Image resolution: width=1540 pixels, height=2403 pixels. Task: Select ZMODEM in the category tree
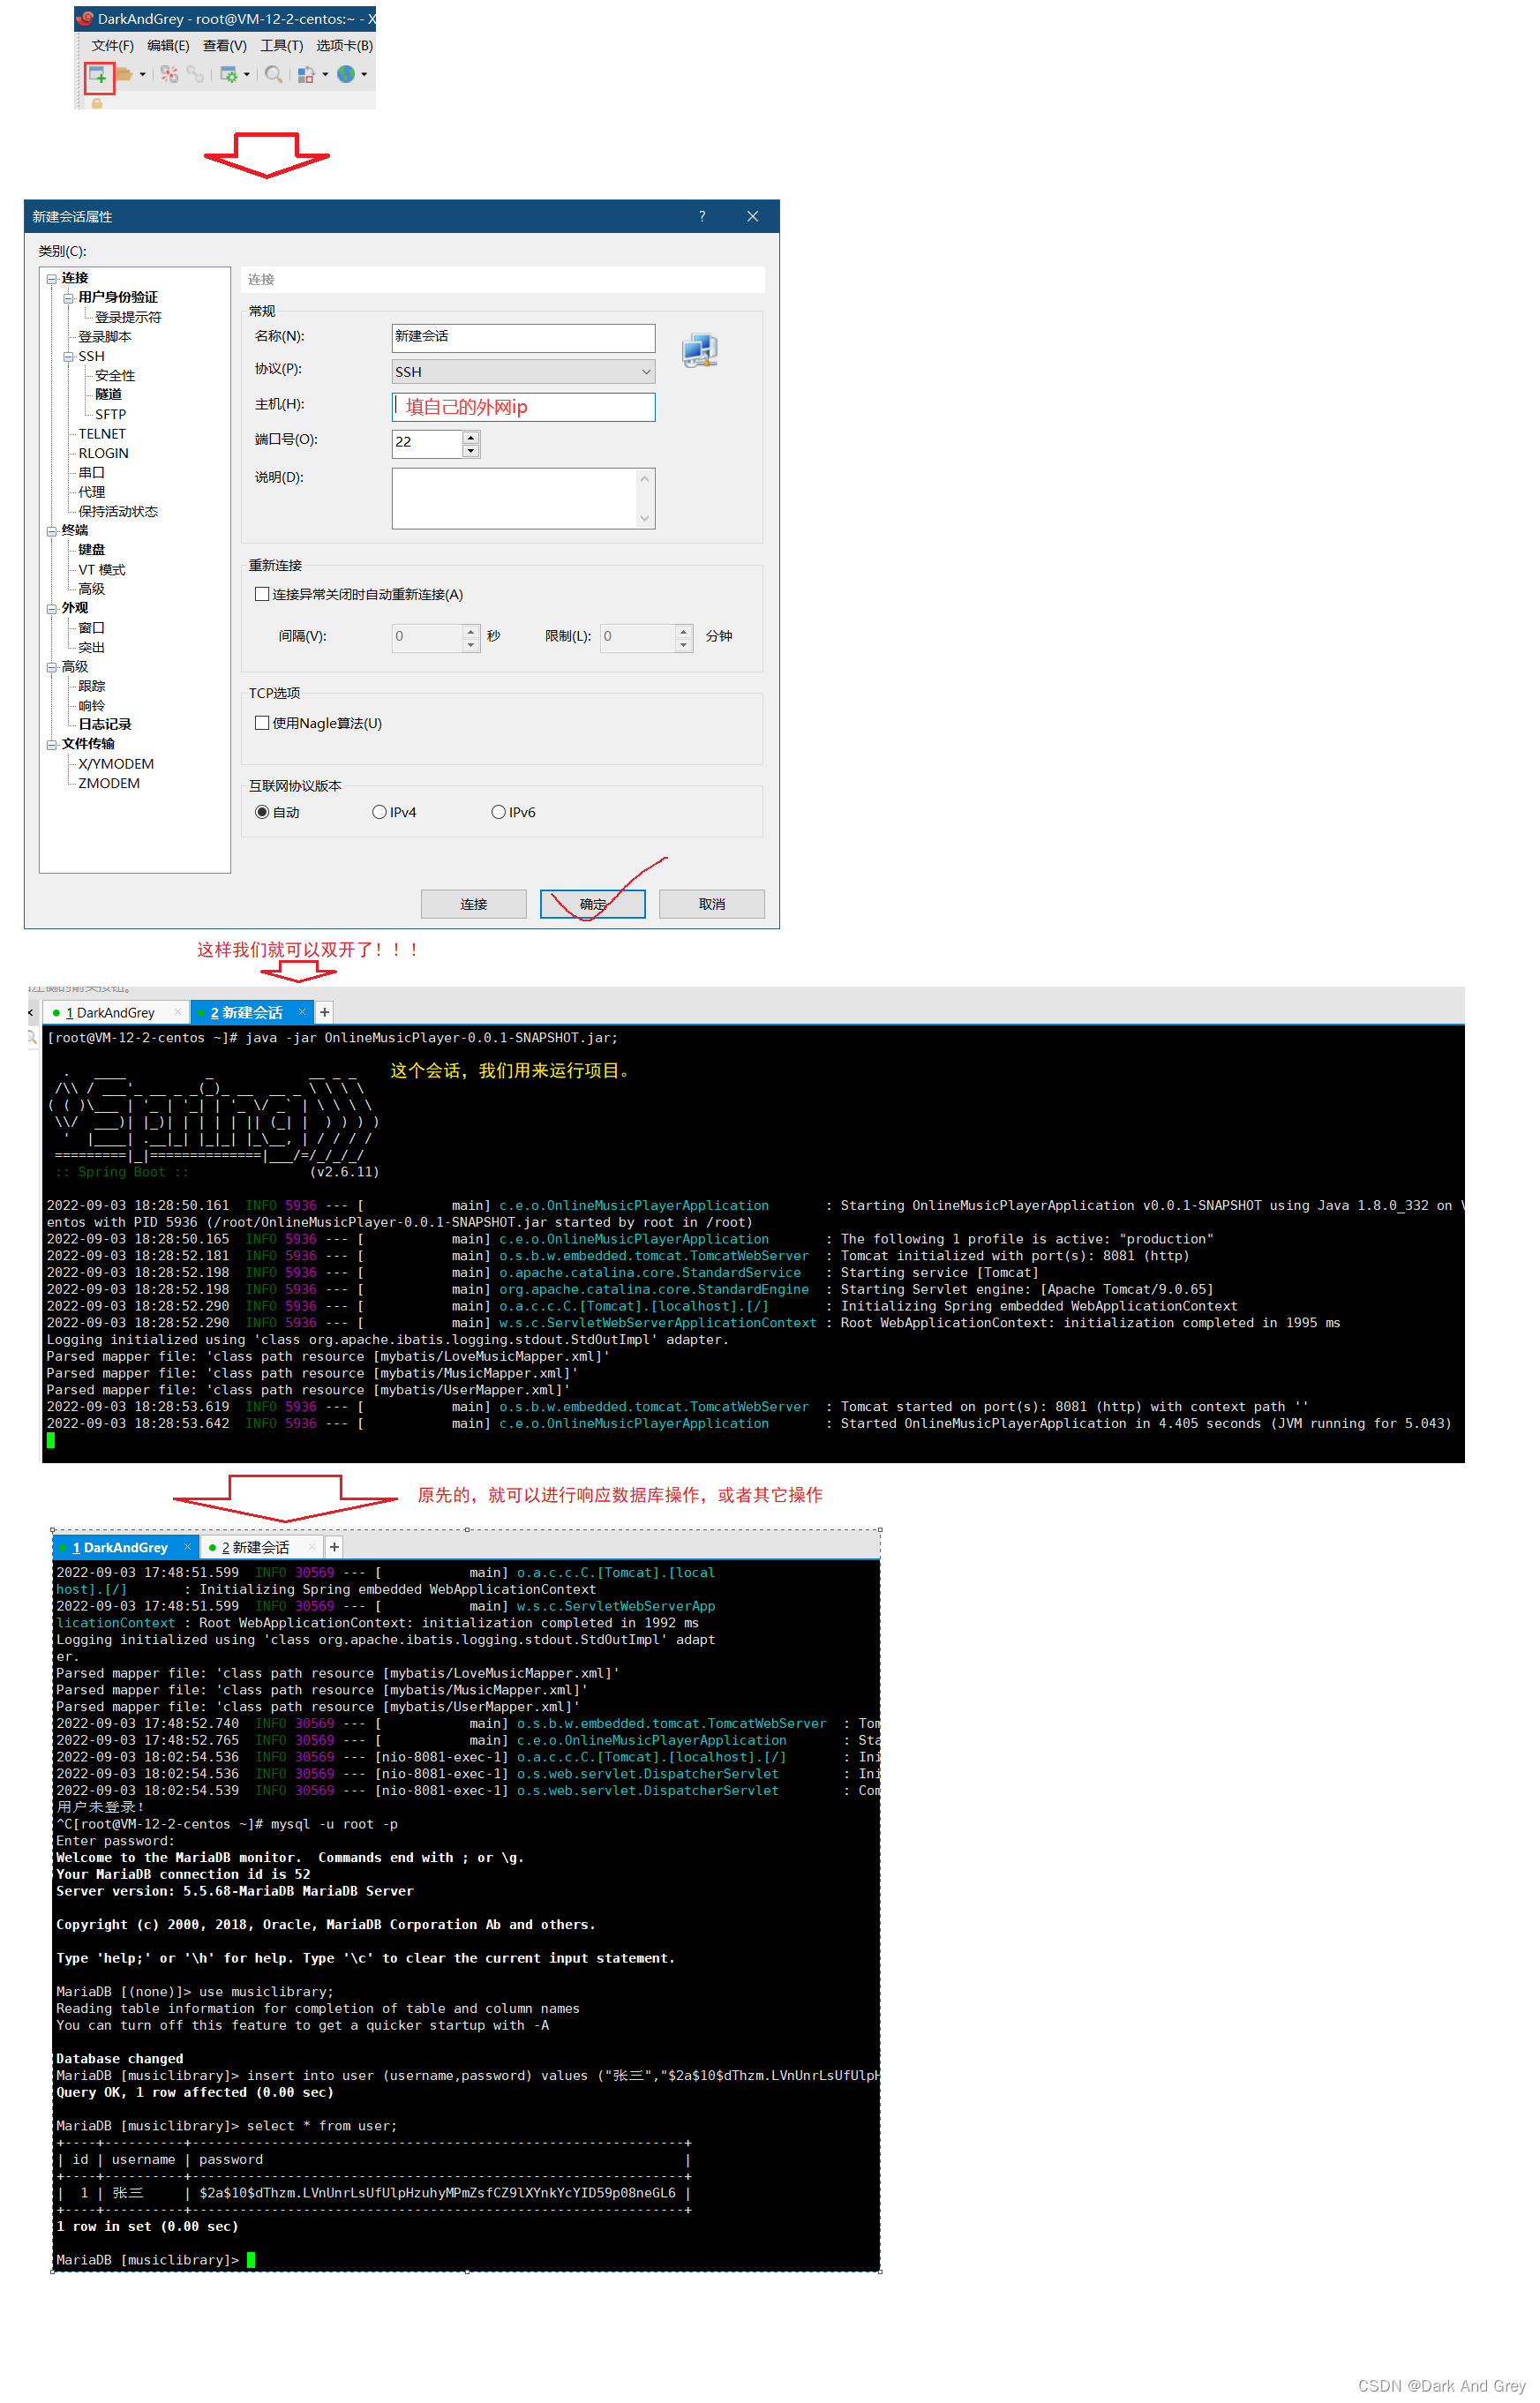pyautogui.click(x=109, y=784)
